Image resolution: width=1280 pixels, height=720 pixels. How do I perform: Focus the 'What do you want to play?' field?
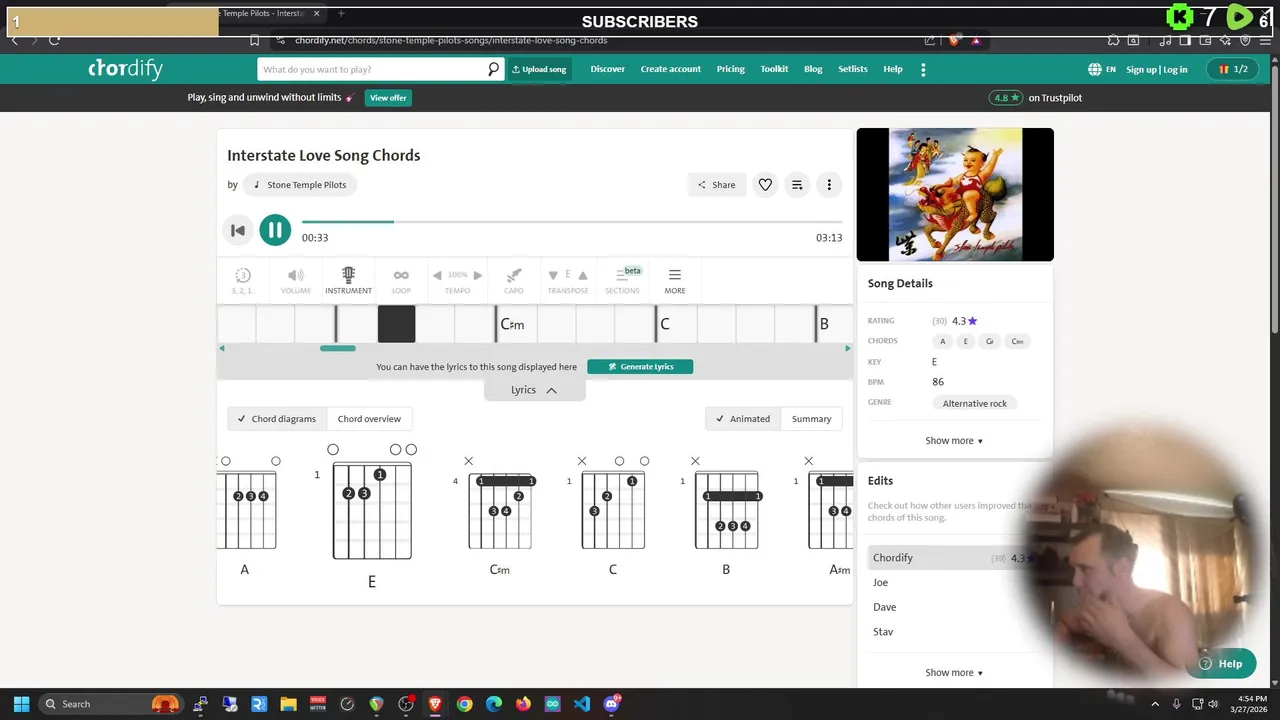click(x=371, y=69)
